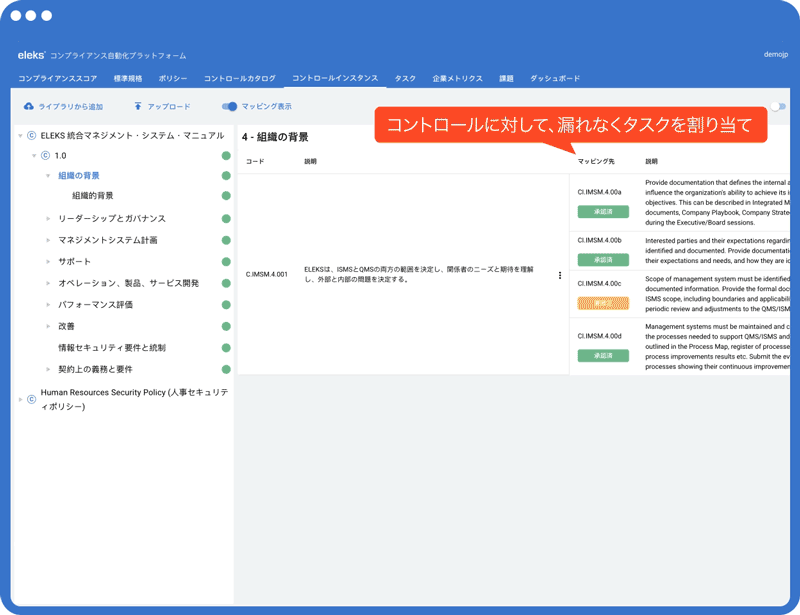
Task: Expand the パフォーマンス評価 node
Action: [48, 305]
